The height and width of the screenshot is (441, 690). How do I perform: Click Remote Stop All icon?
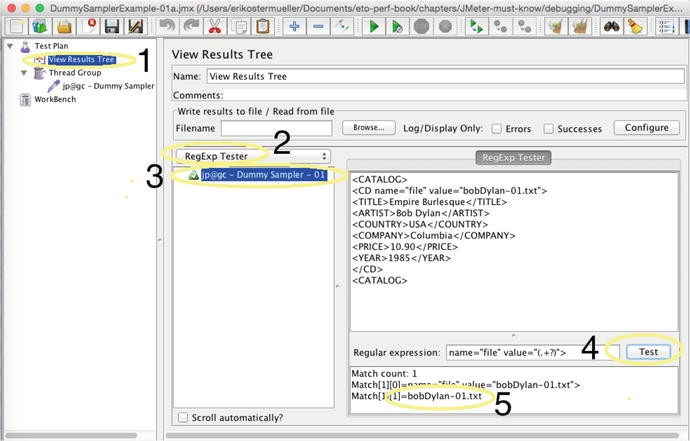[500, 26]
